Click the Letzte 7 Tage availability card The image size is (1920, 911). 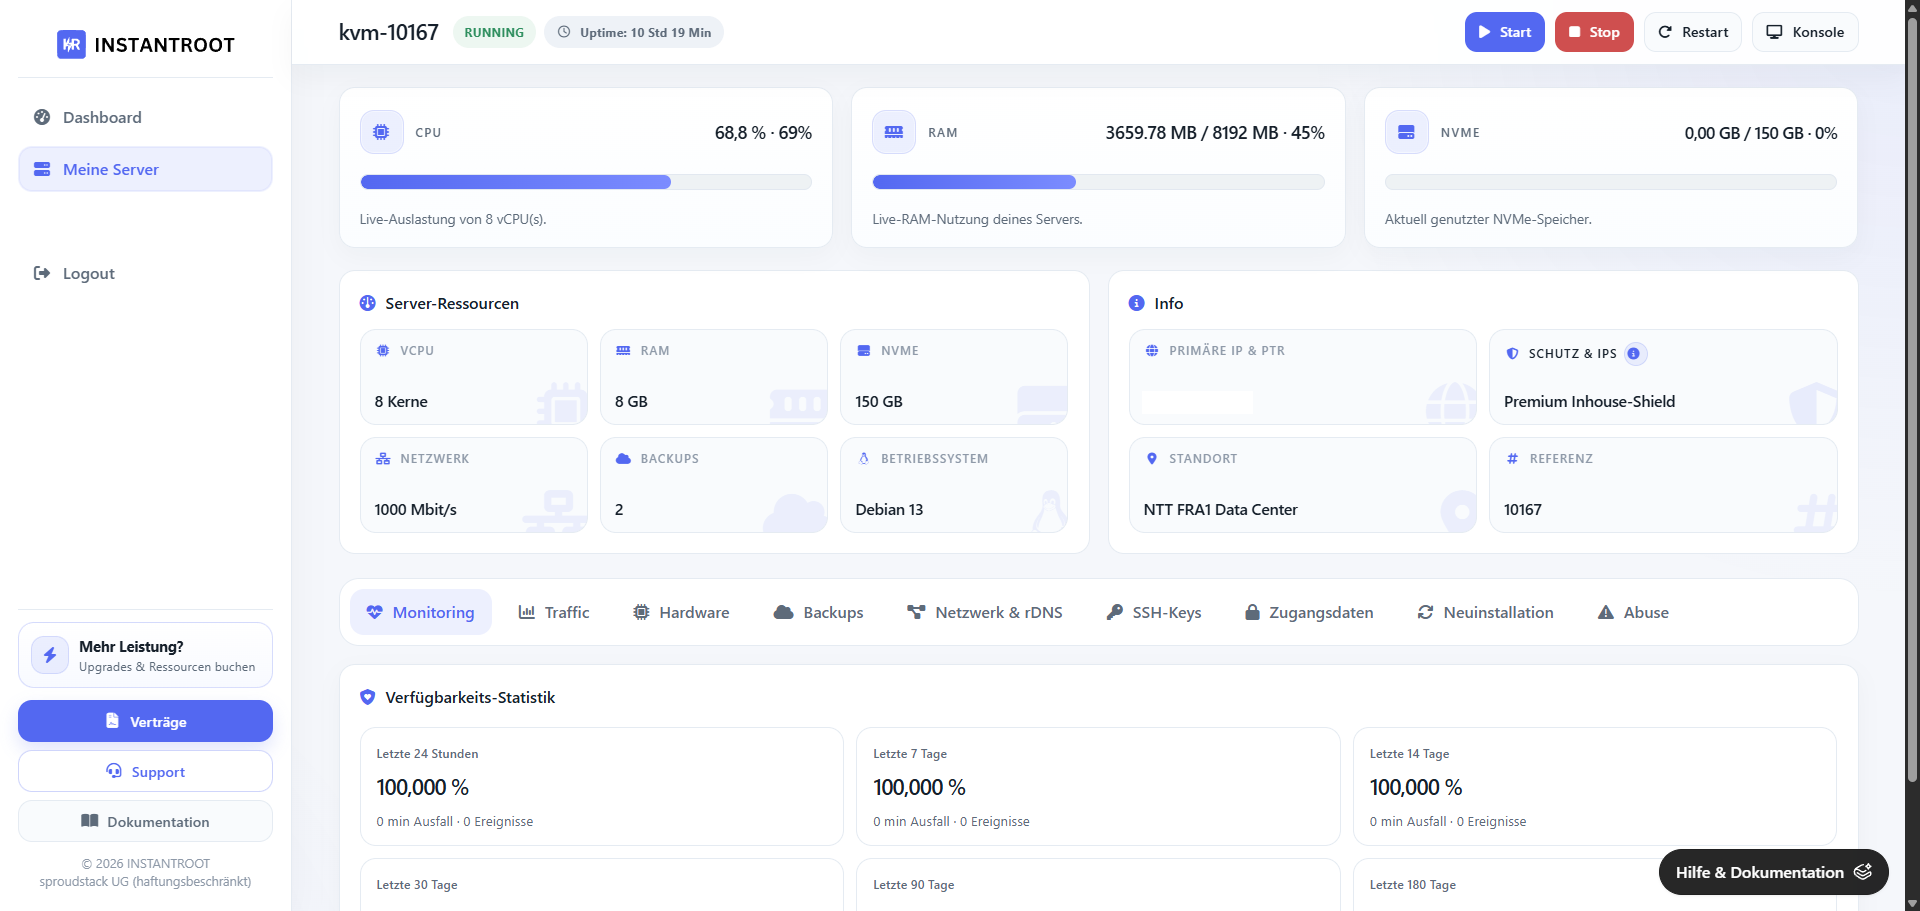(1098, 786)
